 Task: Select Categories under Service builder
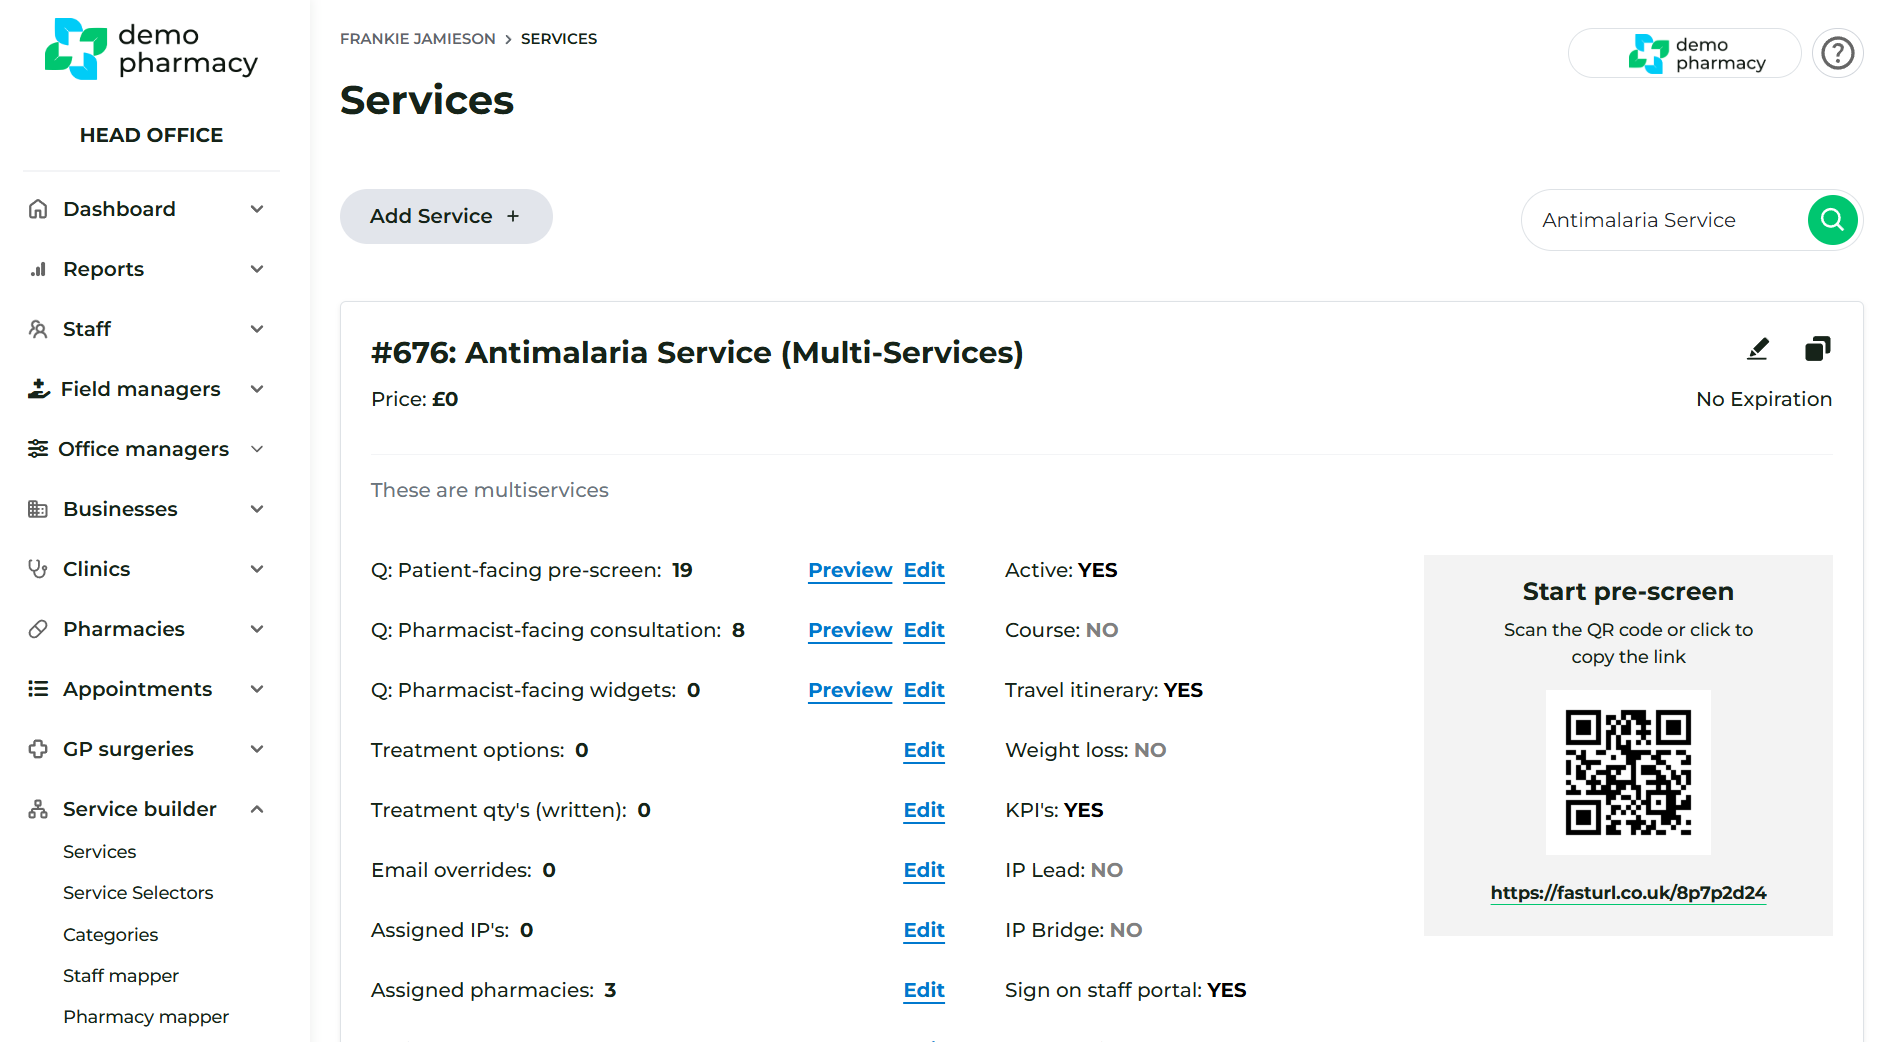click(x=110, y=935)
